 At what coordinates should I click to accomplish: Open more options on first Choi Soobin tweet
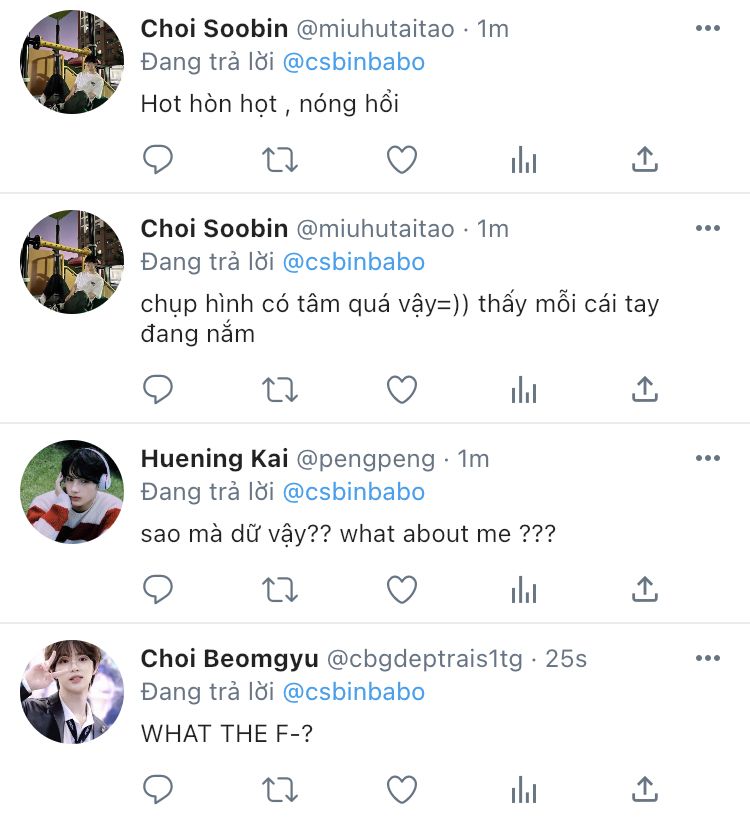707,29
